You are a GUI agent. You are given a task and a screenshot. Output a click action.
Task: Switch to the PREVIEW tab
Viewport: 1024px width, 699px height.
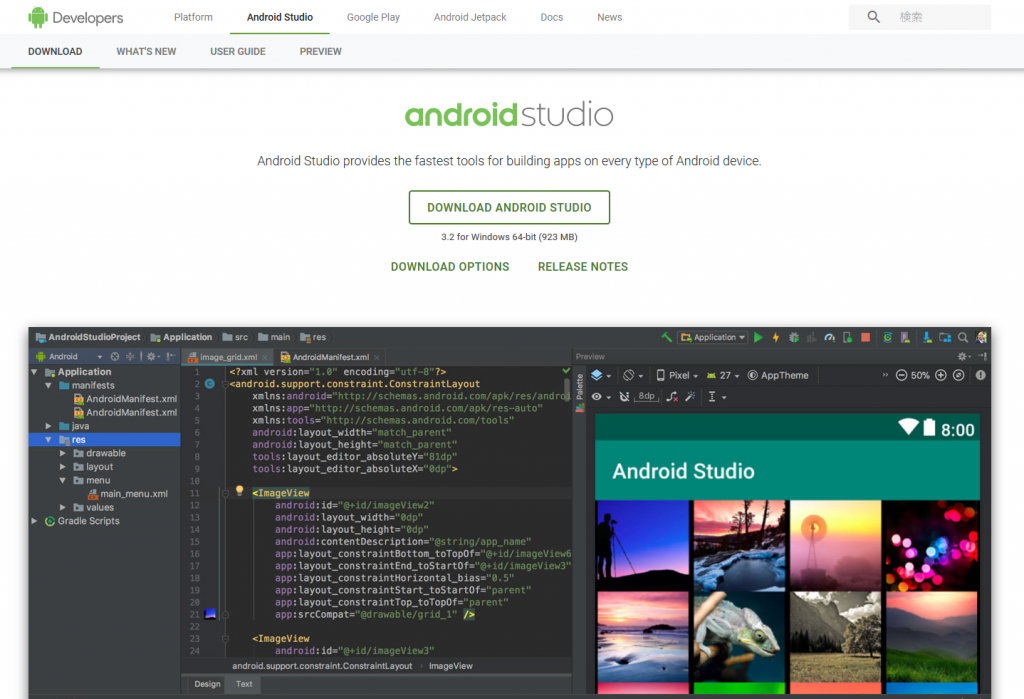[321, 51]
